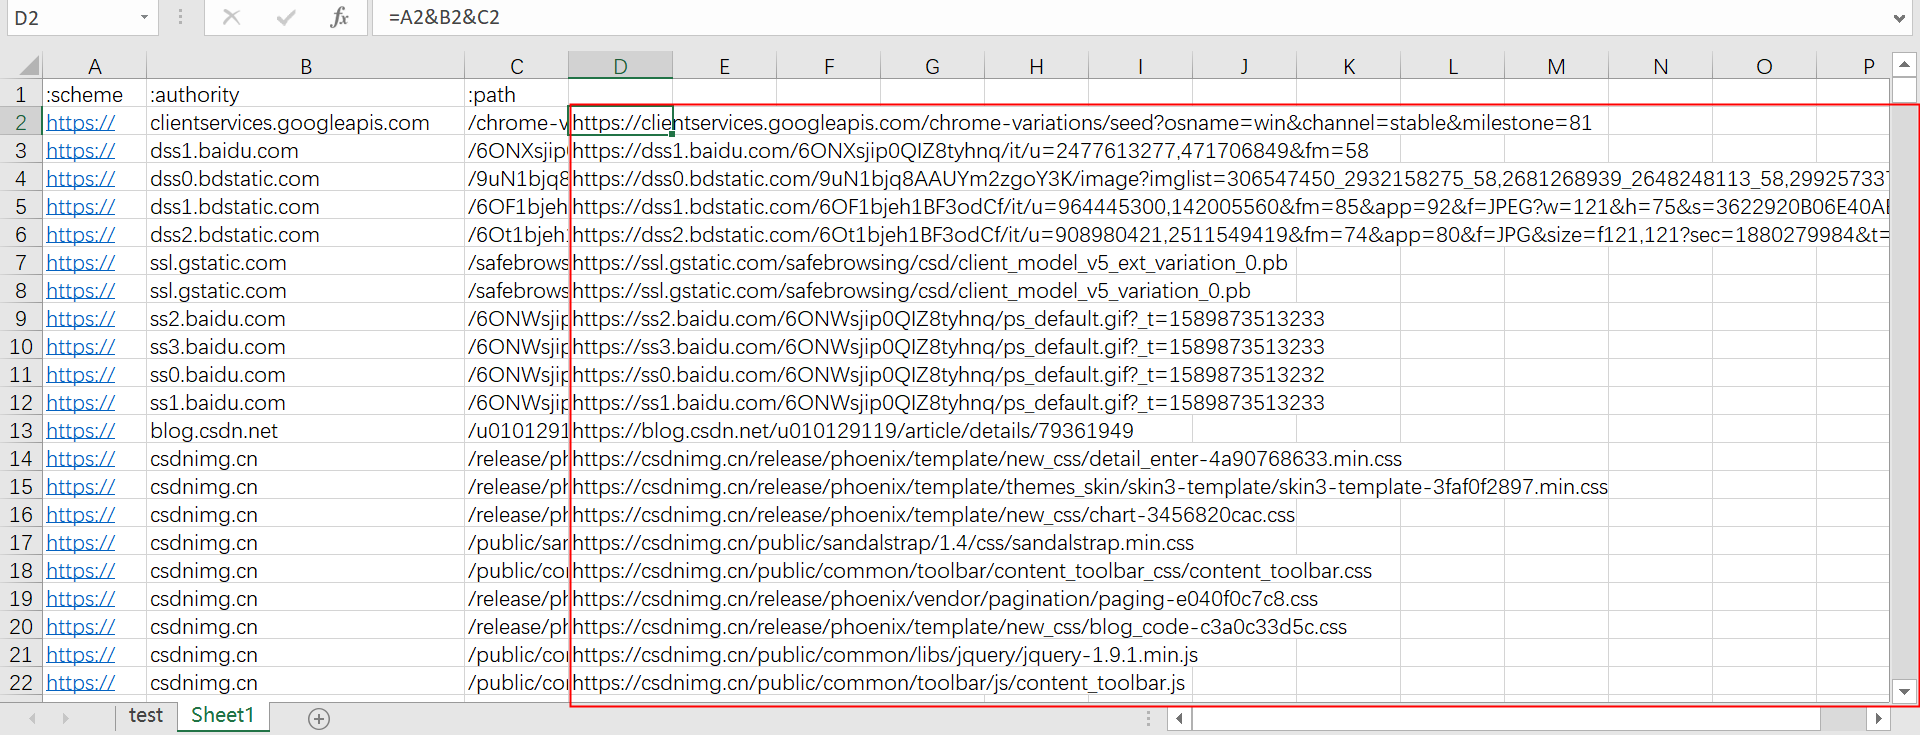1920x735 pixels.
Task: Click the Name Box showing D2
Action: [70, 17]
